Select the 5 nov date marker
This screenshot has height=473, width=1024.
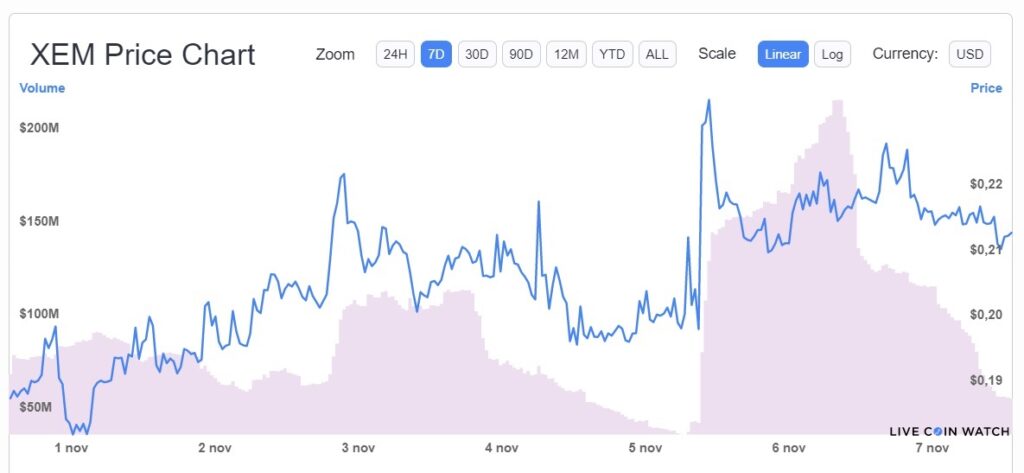click(x=646, y=448)
